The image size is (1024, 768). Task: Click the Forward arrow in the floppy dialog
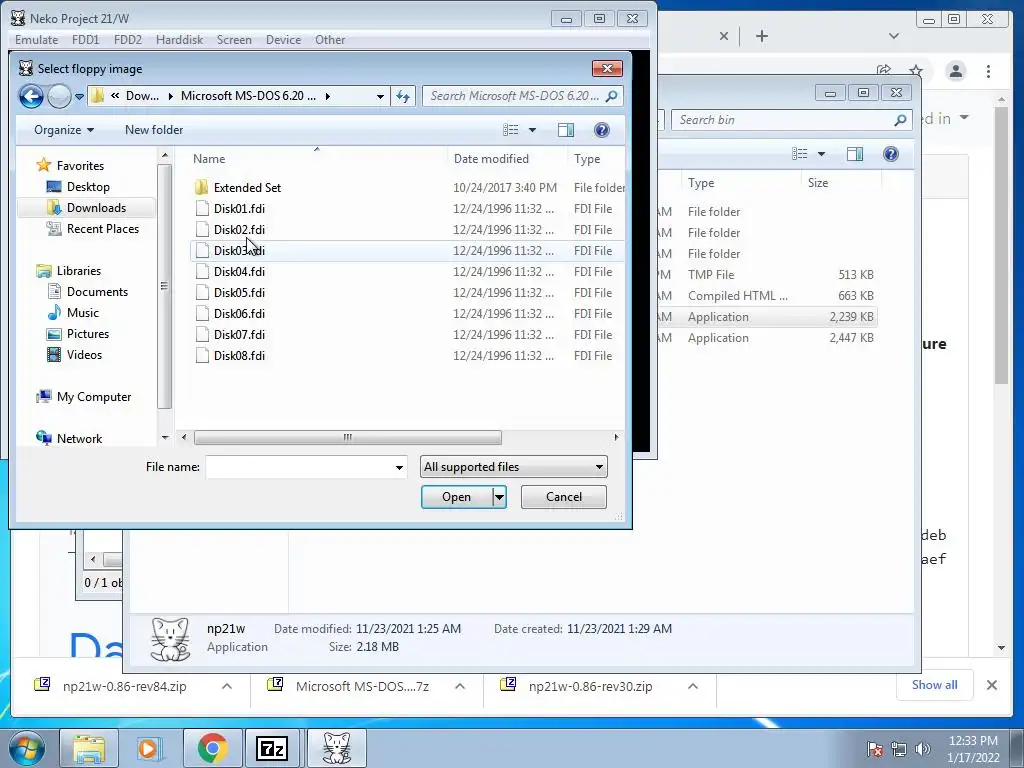(59, 97)
